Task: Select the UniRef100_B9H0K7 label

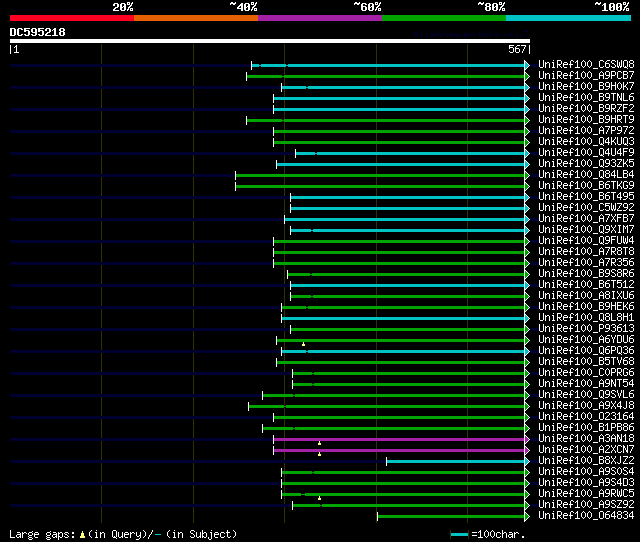Action: pyautogui.click(x=586, y=86)
